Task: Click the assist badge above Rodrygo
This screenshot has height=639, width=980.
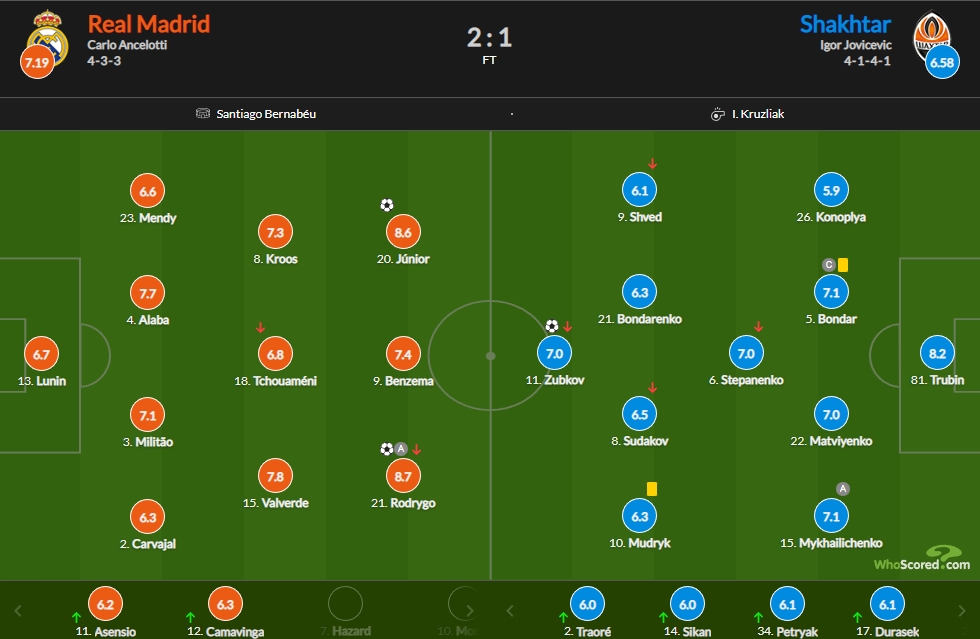Action: (401, 449)
